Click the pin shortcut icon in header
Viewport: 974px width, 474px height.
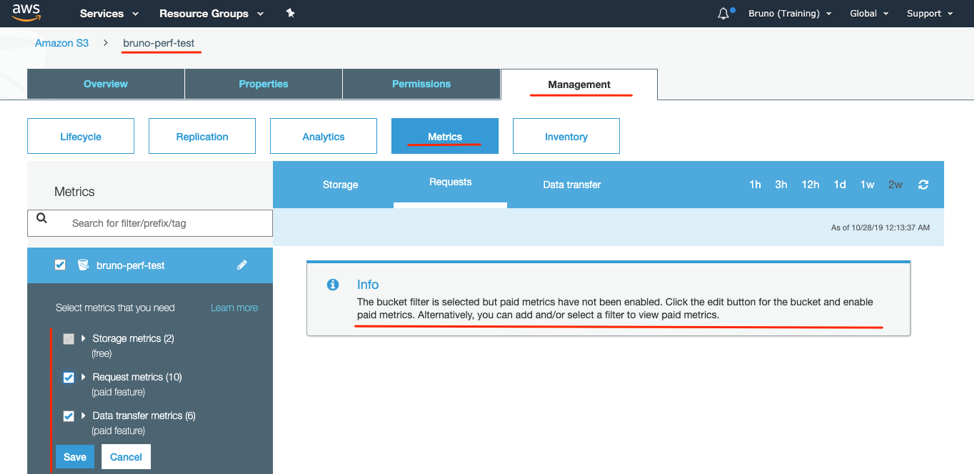(x=290, y=13)
